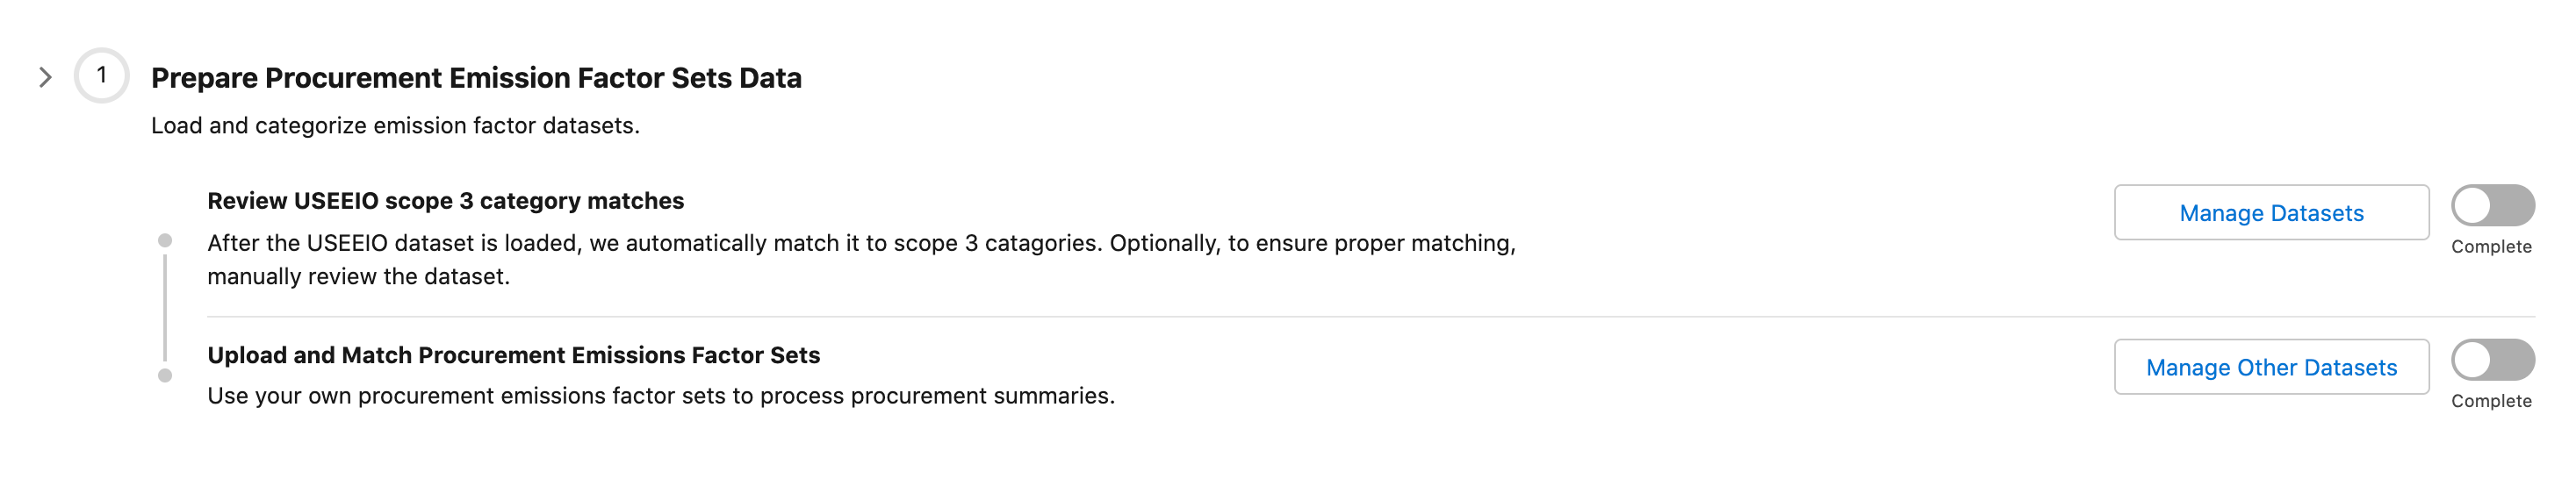The width and height of the screenshot is (2576, 479).
Task: Click Upload and Match Procurement Emissions Factor Sets title
Action: pyautogui.click(x=513, y=355)
